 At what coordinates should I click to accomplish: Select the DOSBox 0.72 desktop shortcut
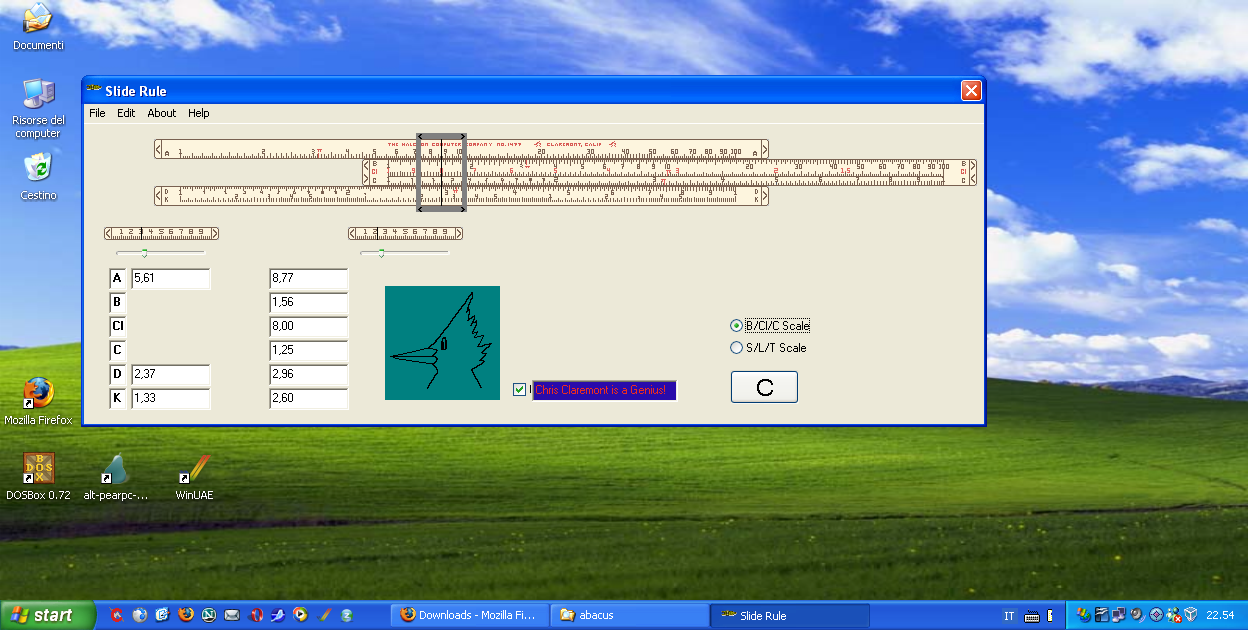38,476
